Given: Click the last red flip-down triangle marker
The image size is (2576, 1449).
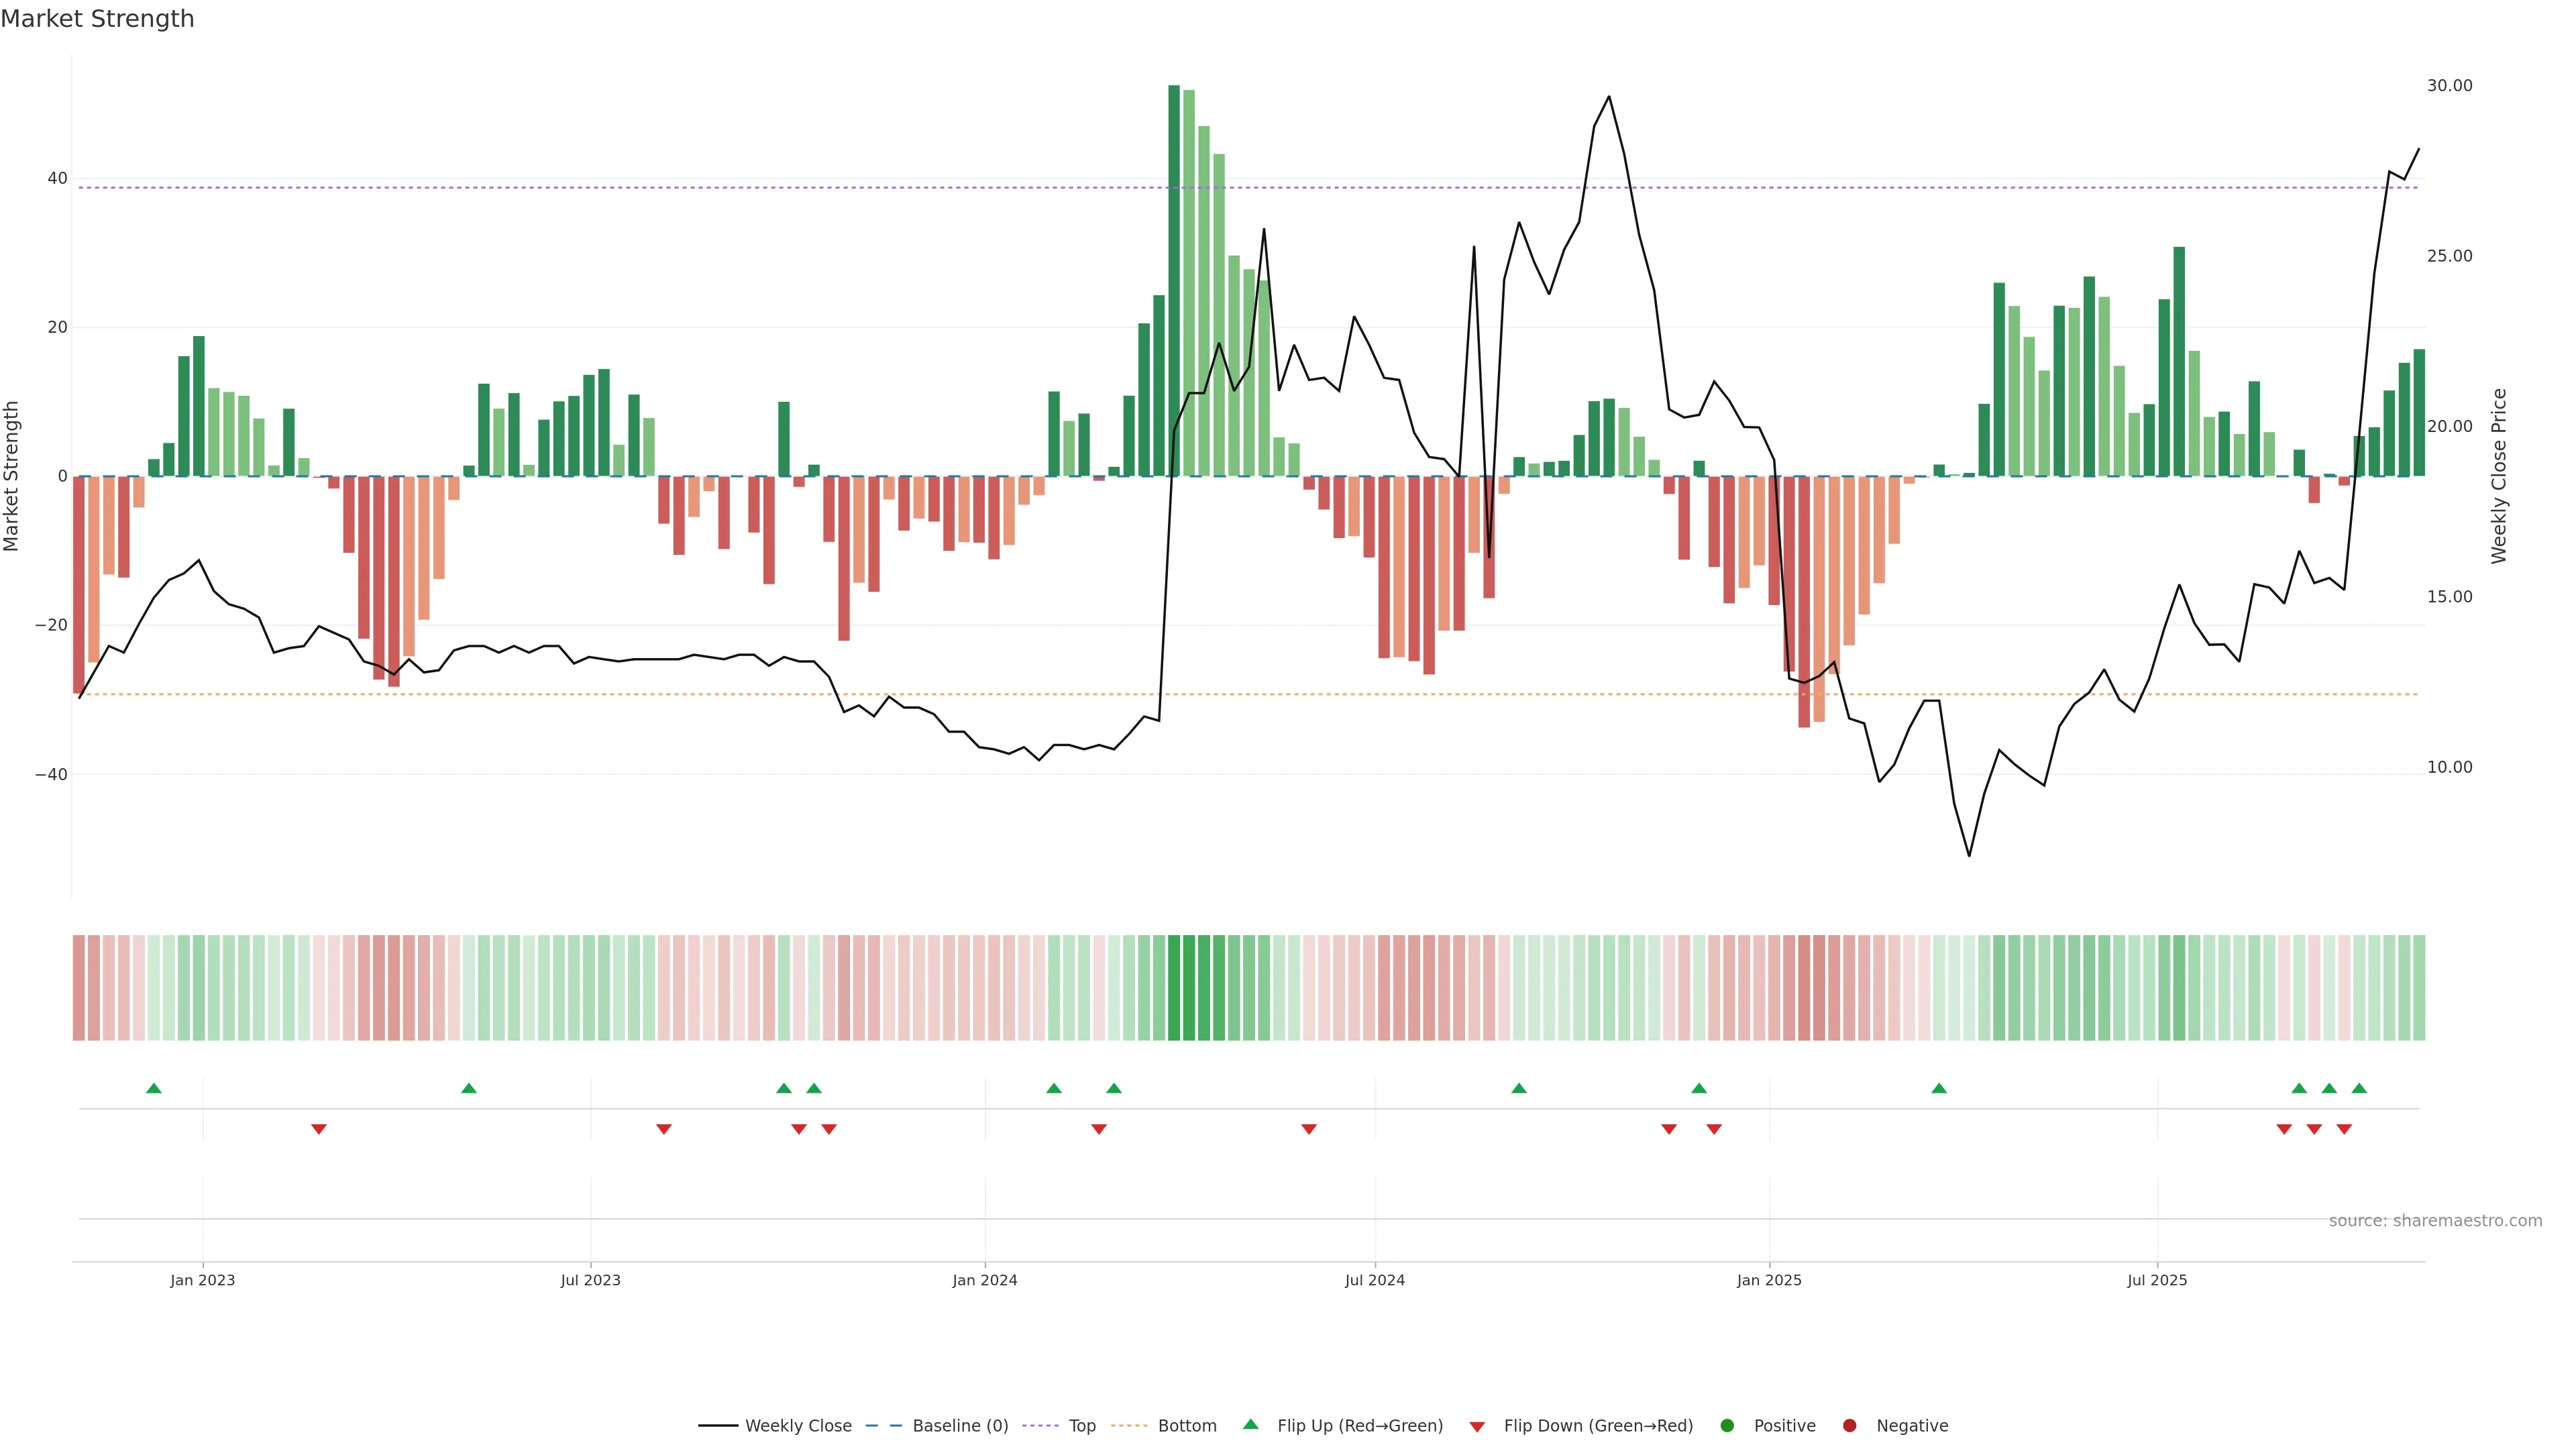Looking at the screenshot, I should [x=2344, y=1129].
